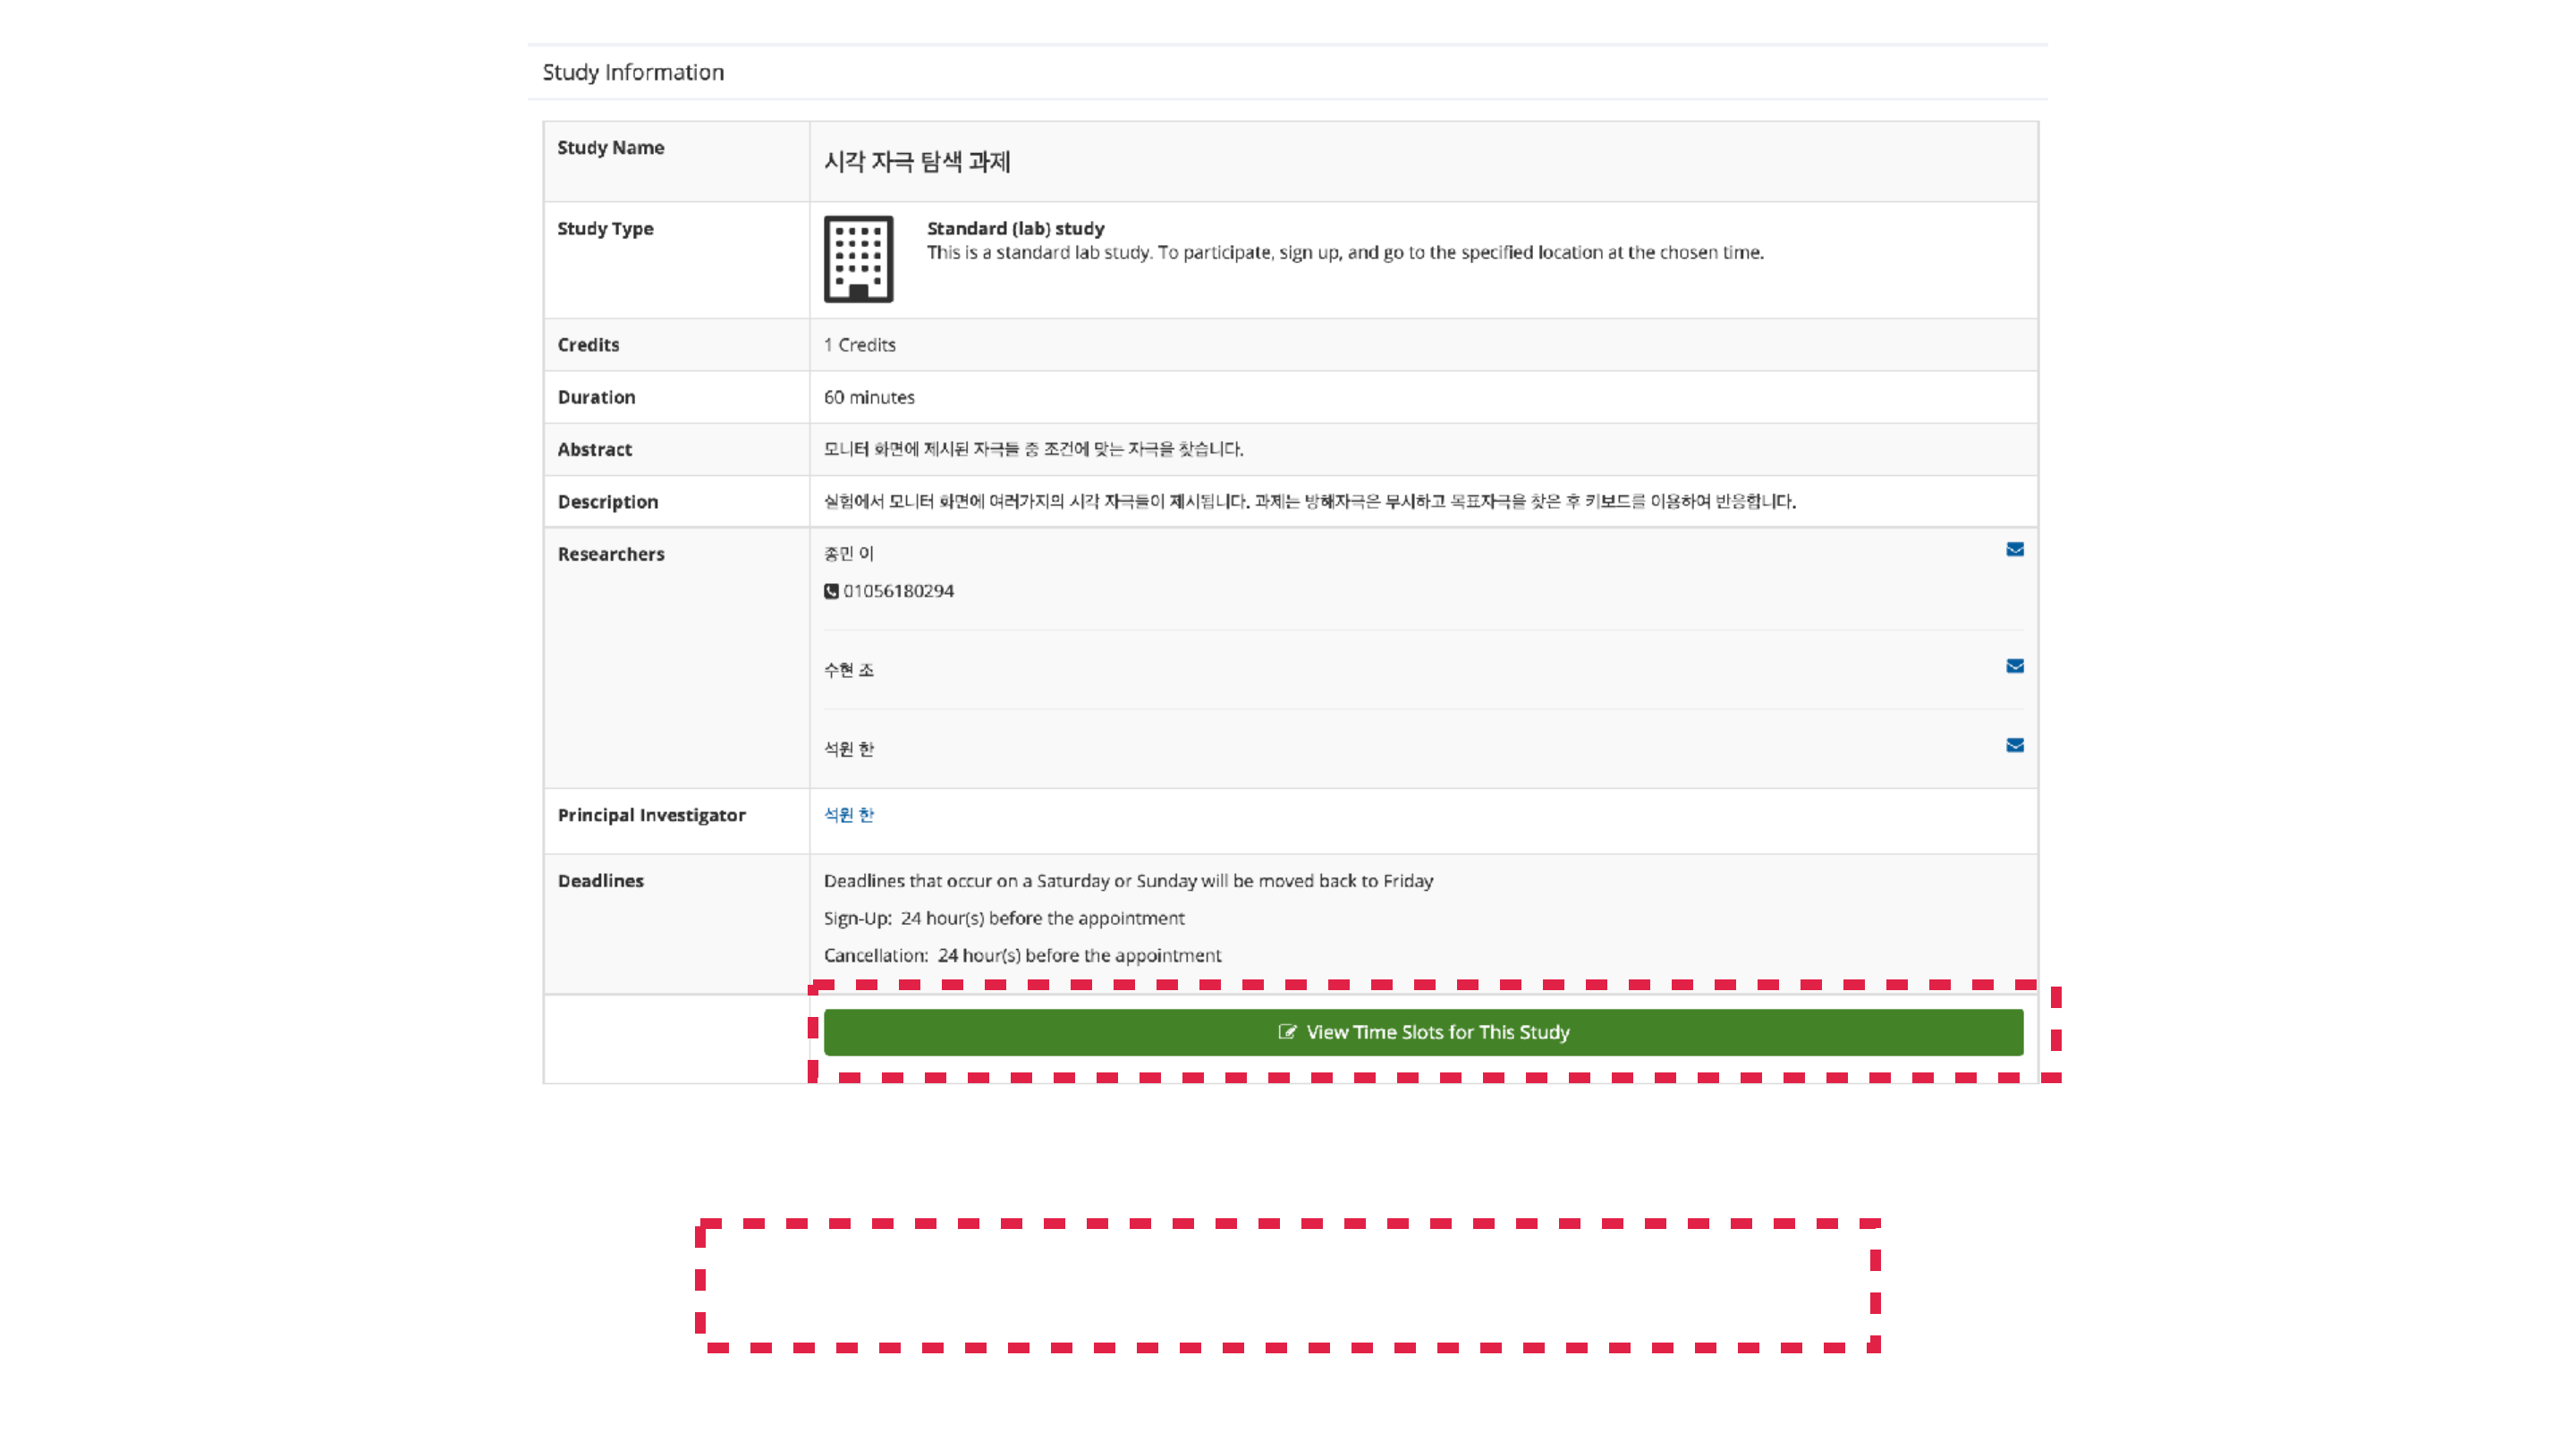2576x1449 pixels.
Task: Click researcher name 종민 이
Action: point(849,553)
